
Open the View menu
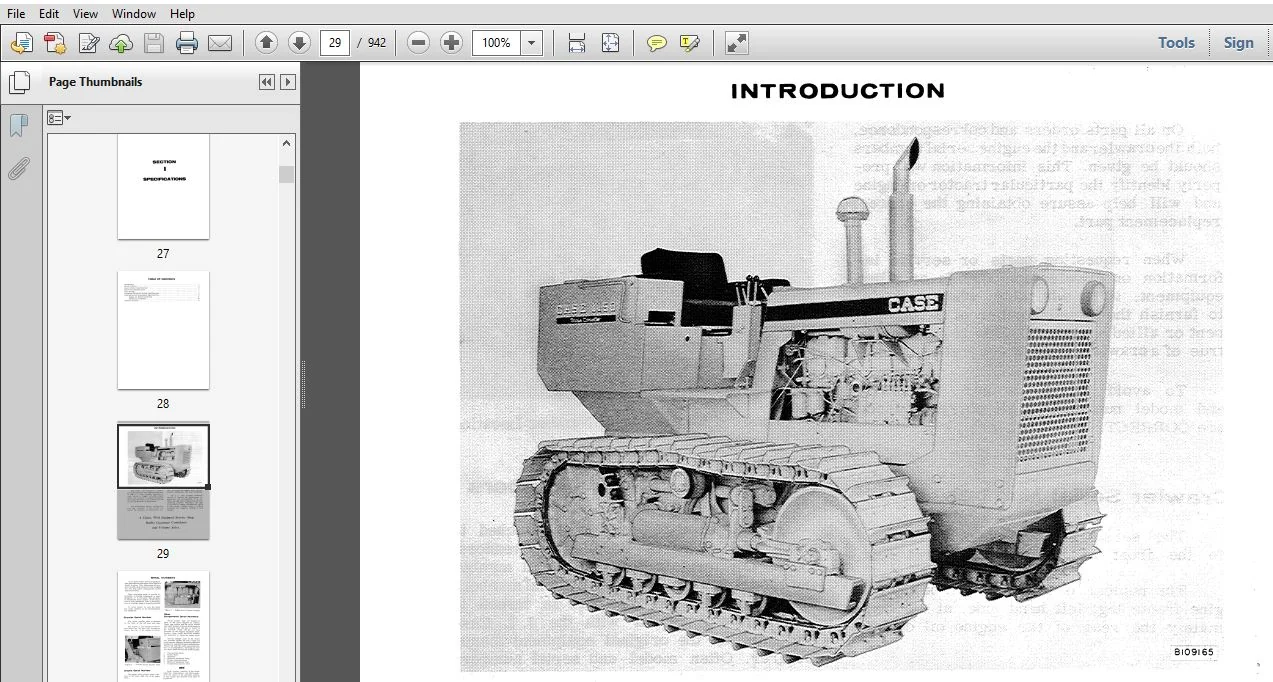[x=86, y=14]
